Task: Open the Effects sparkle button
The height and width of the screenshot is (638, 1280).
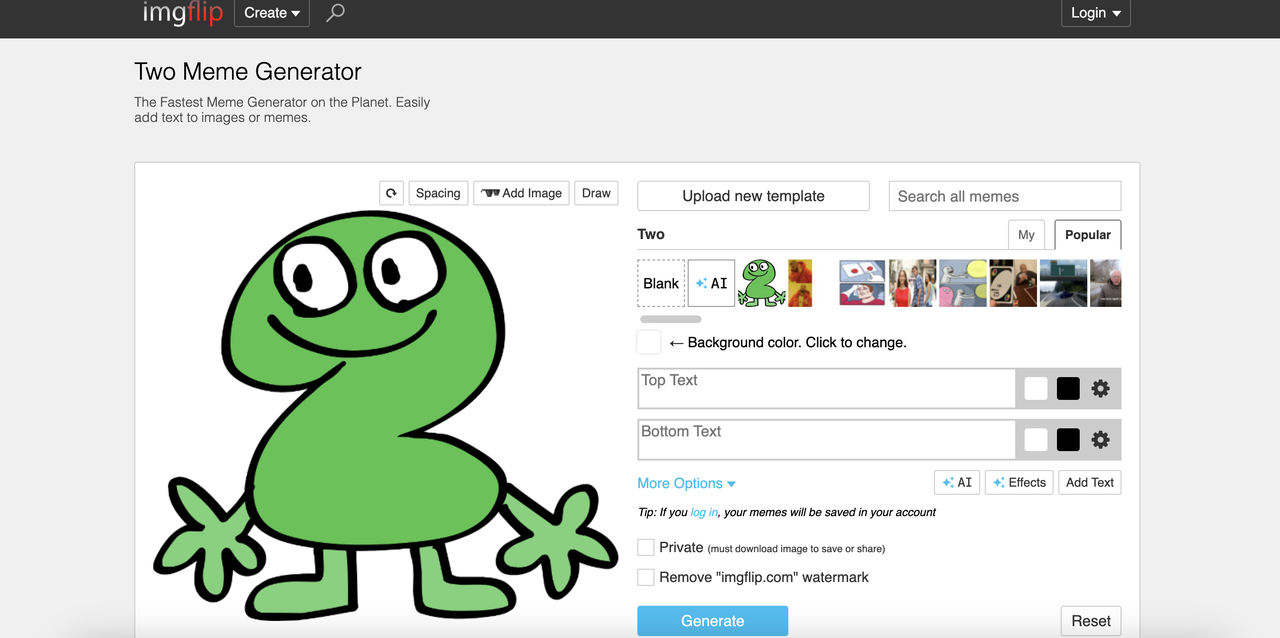Action: pyautogui.click(x=1019, y=482)
